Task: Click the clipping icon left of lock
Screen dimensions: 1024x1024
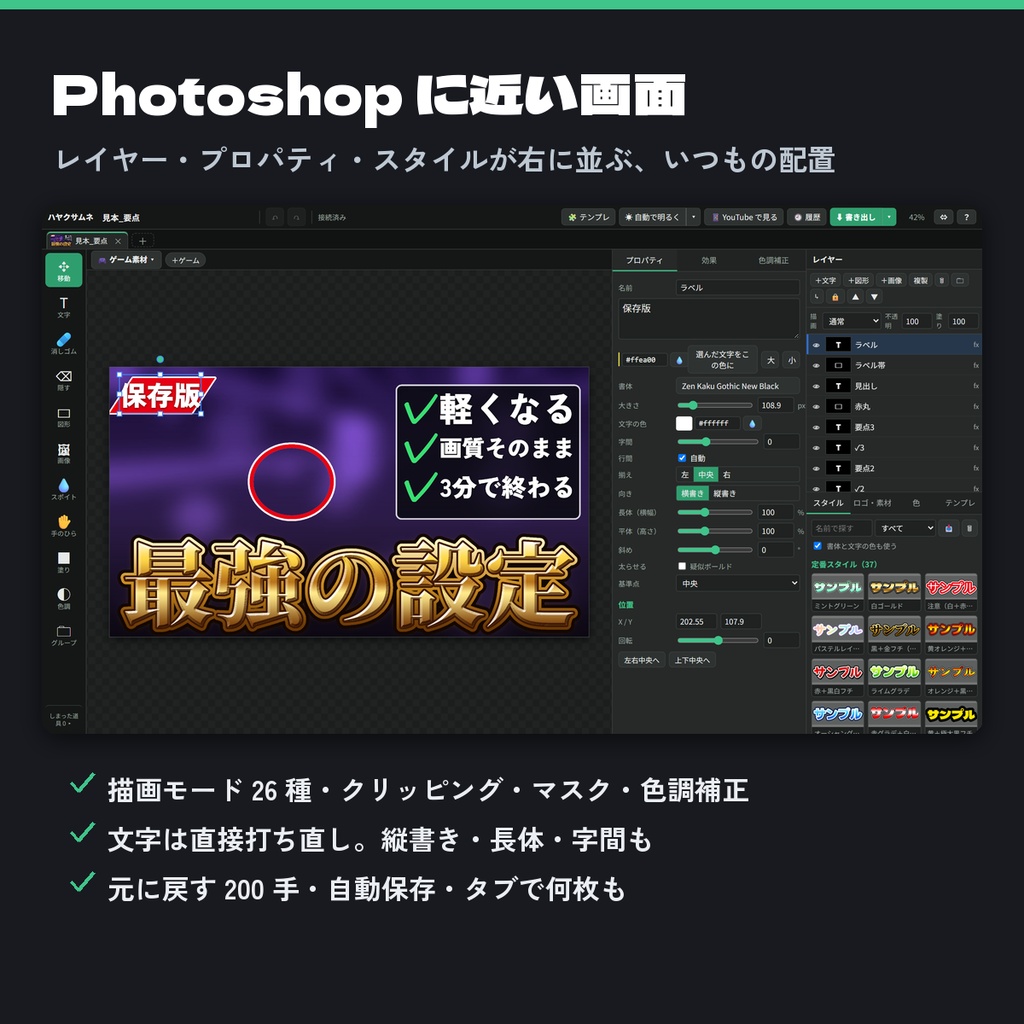Action: (816, 297)
